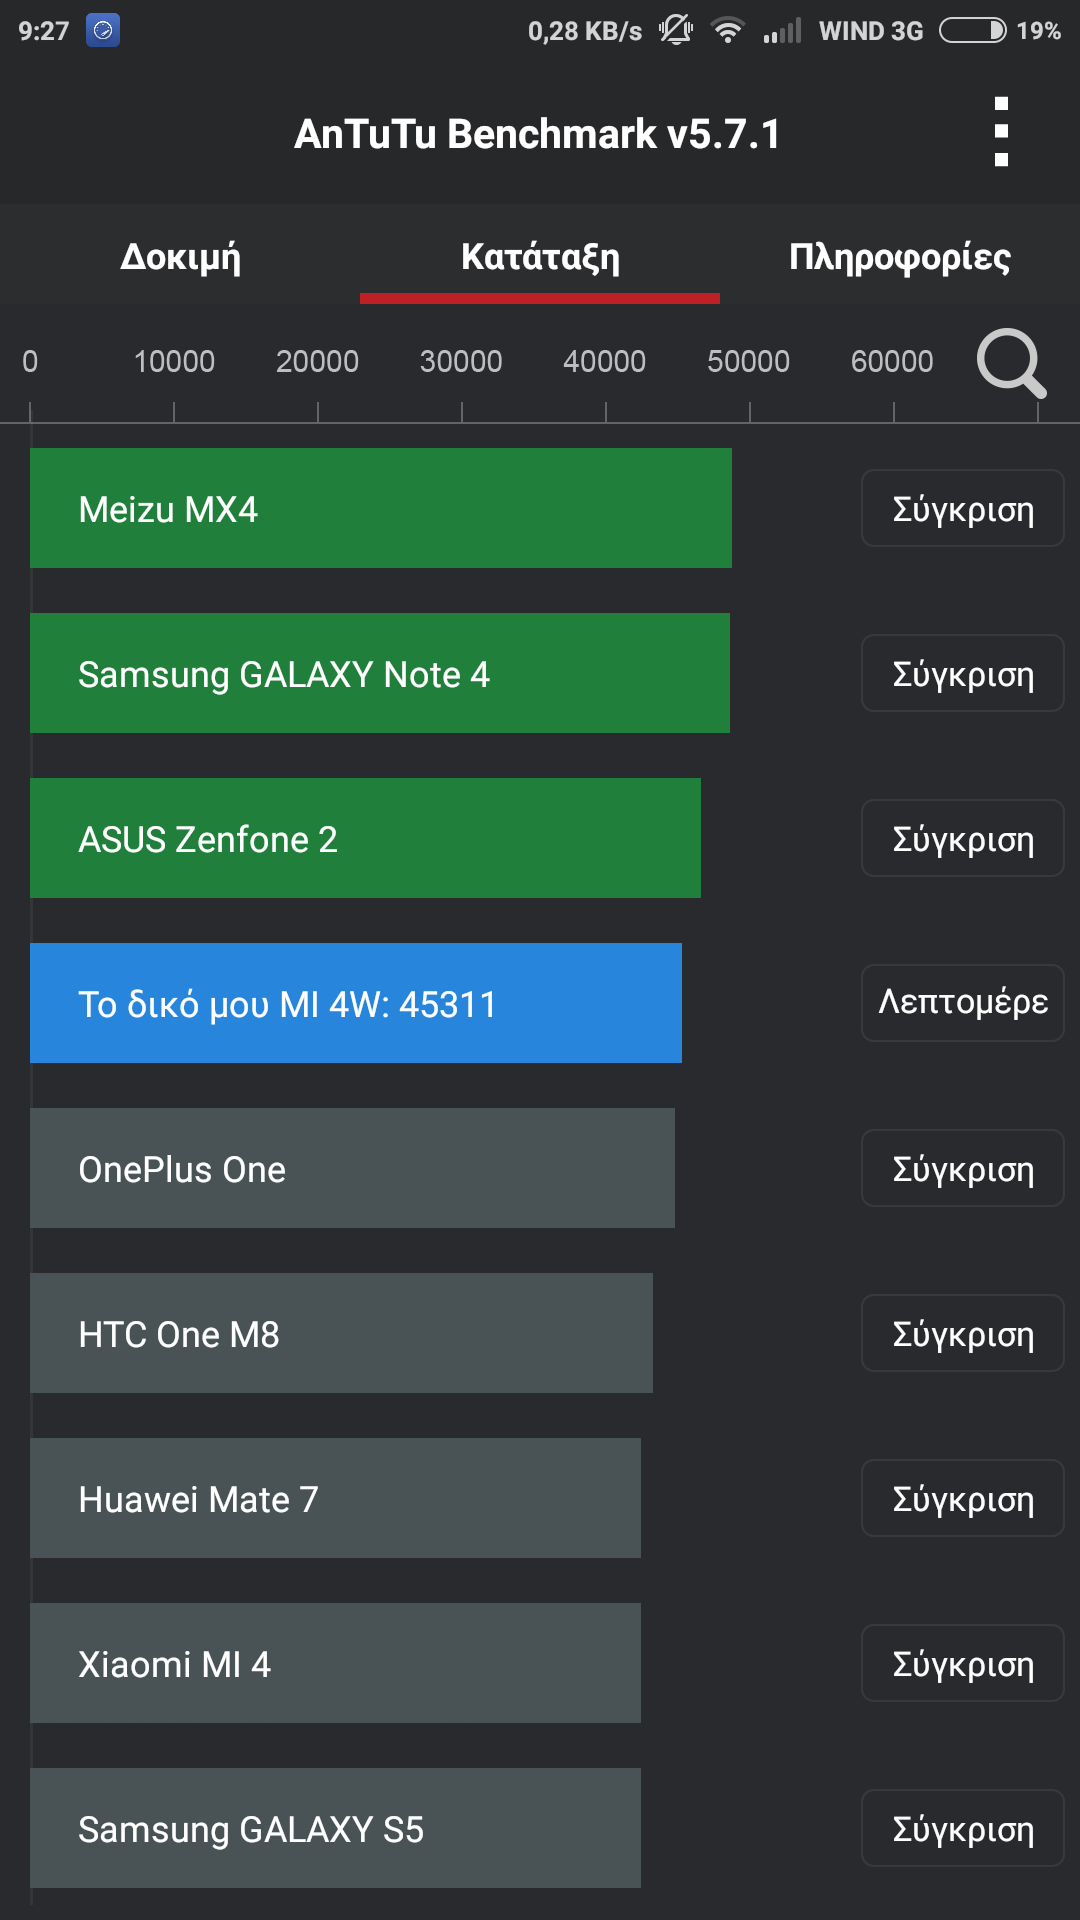This screenshot has width=1080, height=1920.
Task: Compare with Meizu MX4
Action: coord(962,509)
